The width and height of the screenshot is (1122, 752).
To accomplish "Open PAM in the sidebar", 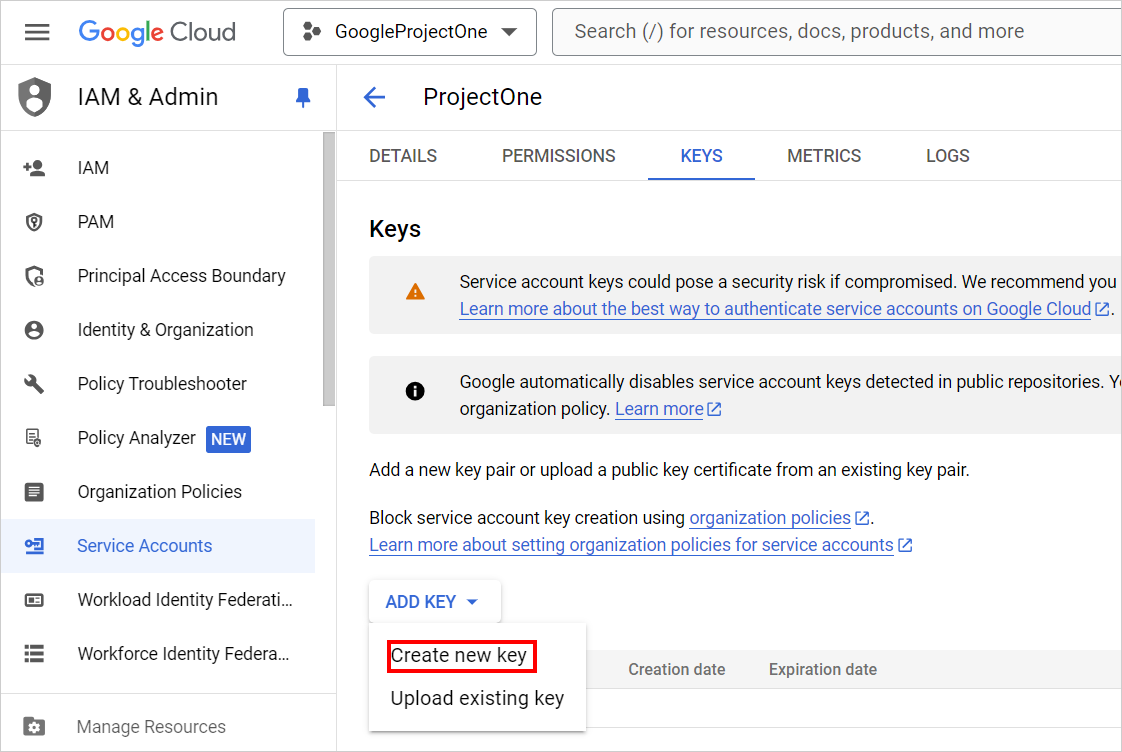I will click(95, 222).
